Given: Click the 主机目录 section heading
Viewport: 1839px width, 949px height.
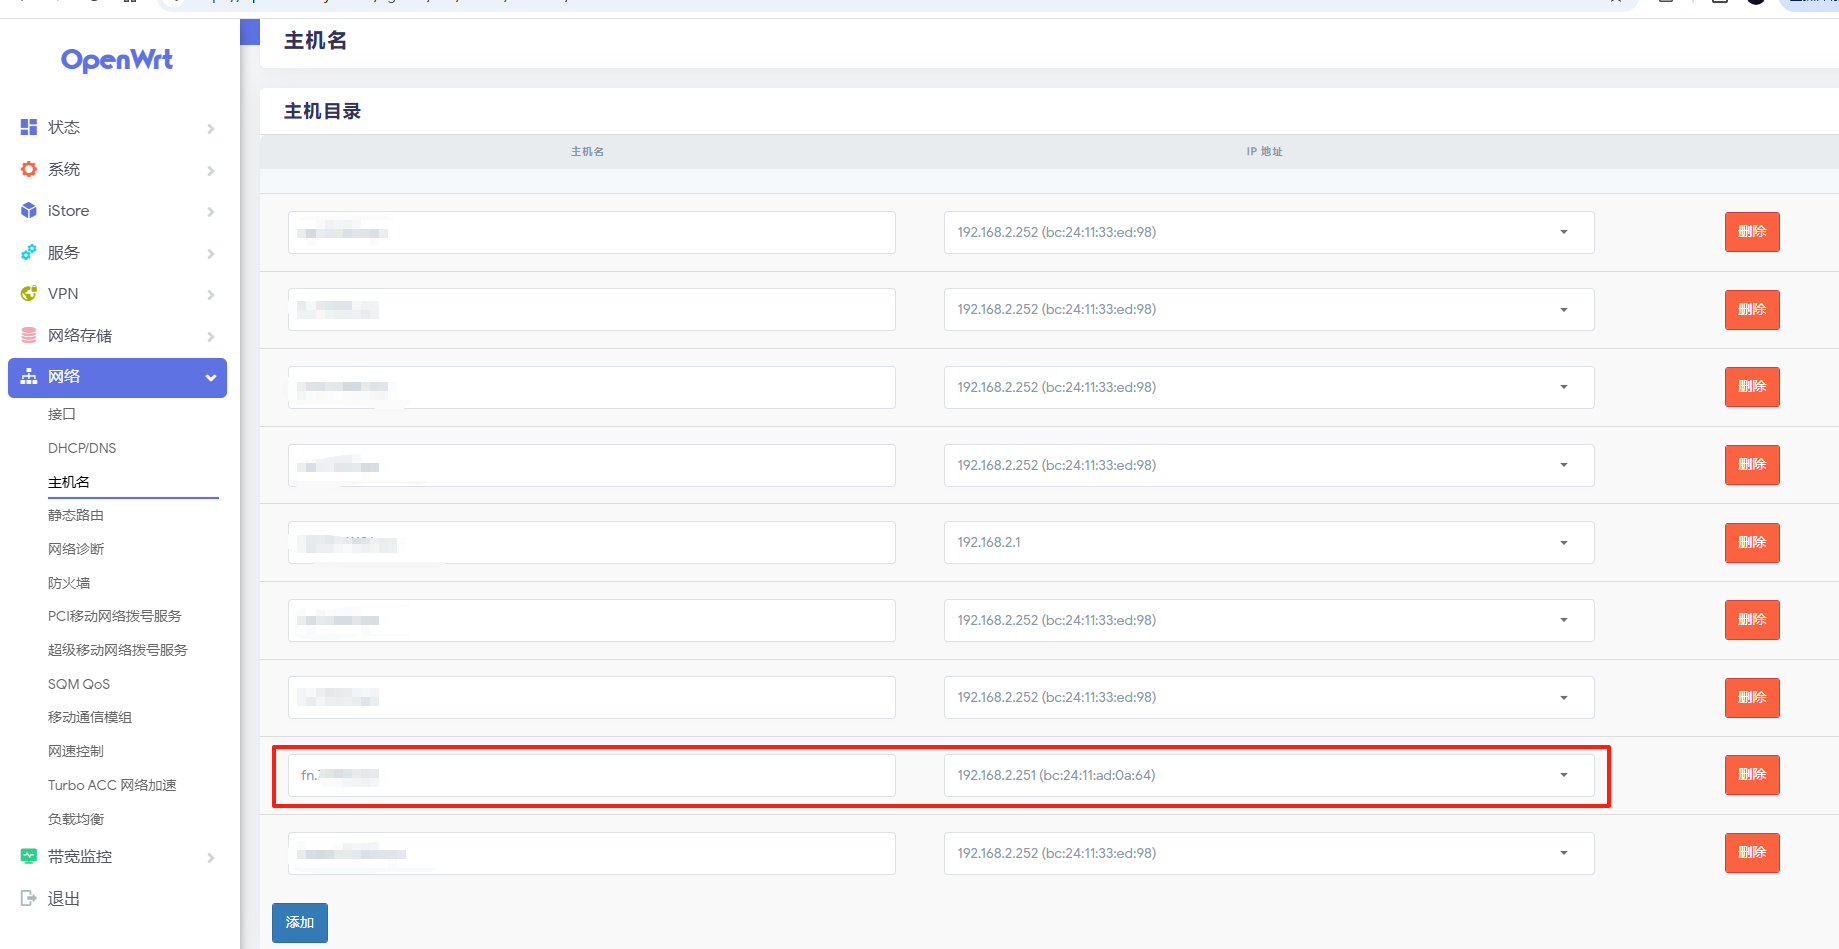Looking at the screenshot, I should pyautogui.click(x=322, y=111).
